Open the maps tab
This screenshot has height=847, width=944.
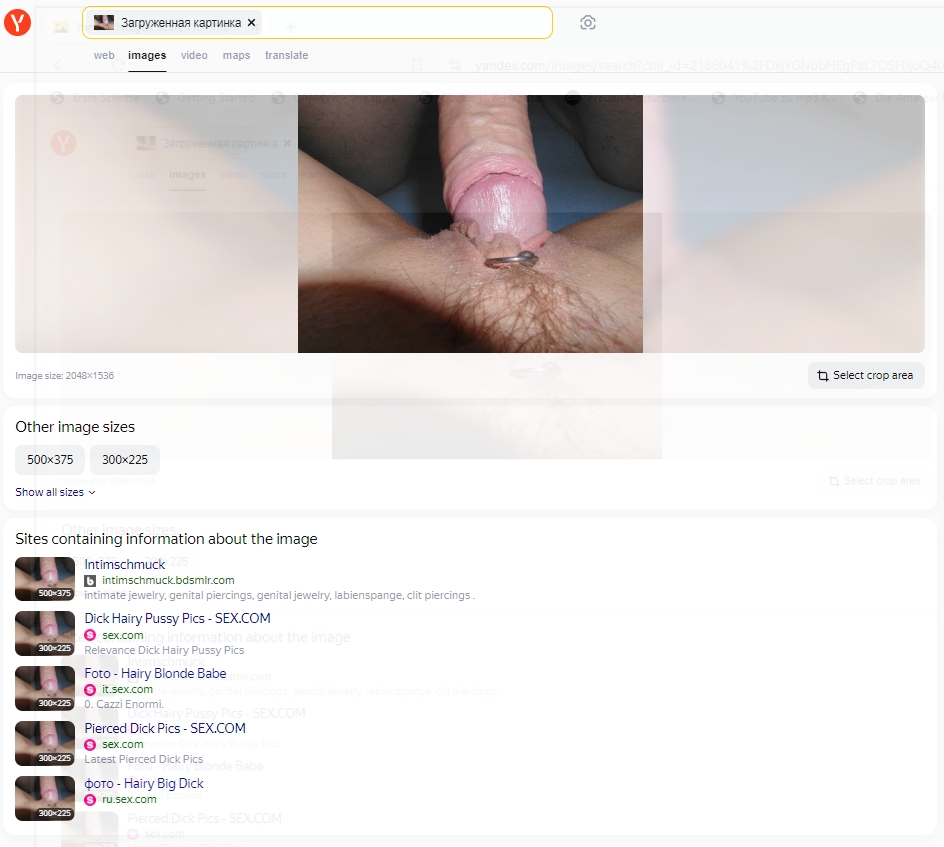pos(236,56)
